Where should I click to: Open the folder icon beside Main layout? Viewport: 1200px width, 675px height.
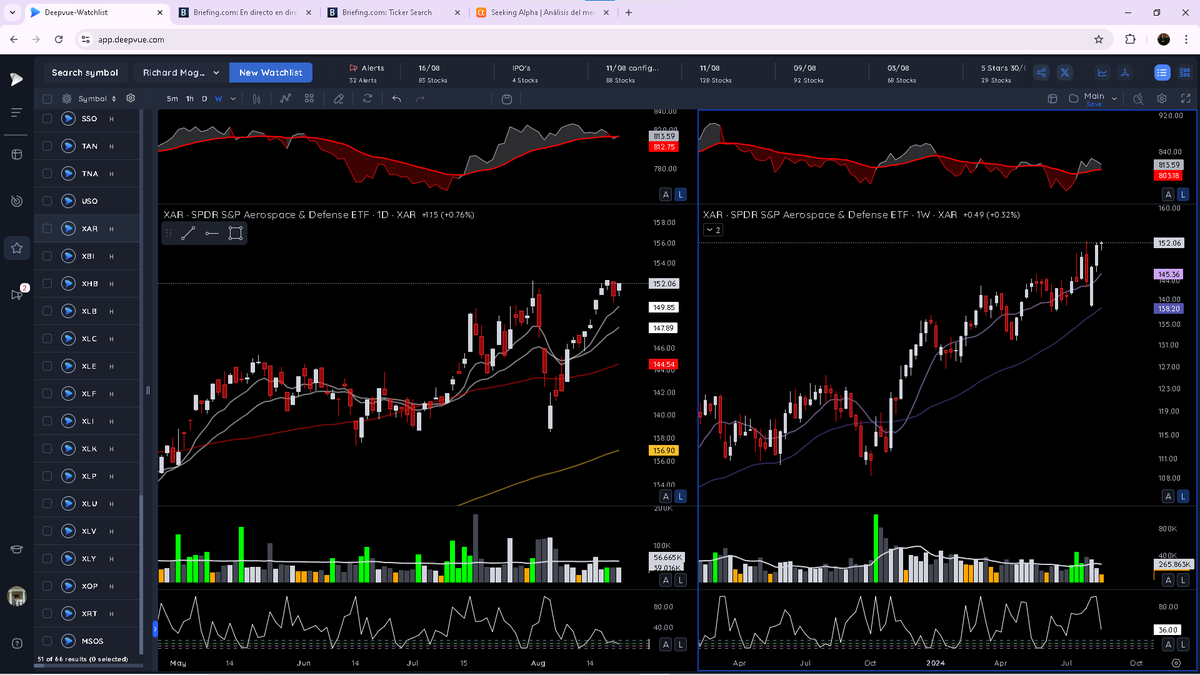click(1073, 98)
